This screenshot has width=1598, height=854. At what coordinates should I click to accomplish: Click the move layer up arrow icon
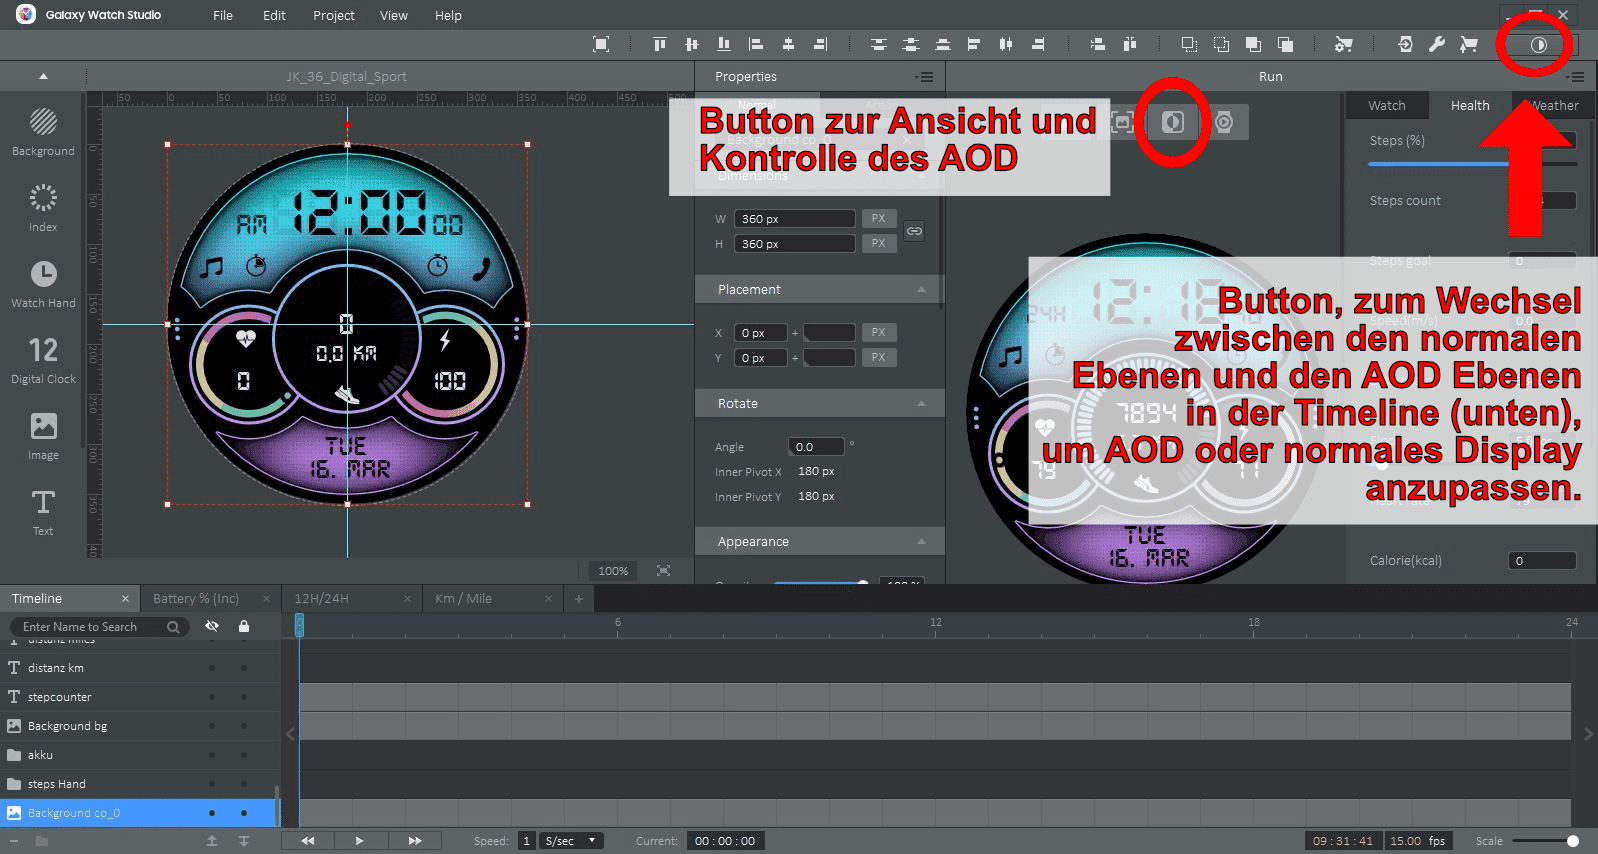[212, 841]
